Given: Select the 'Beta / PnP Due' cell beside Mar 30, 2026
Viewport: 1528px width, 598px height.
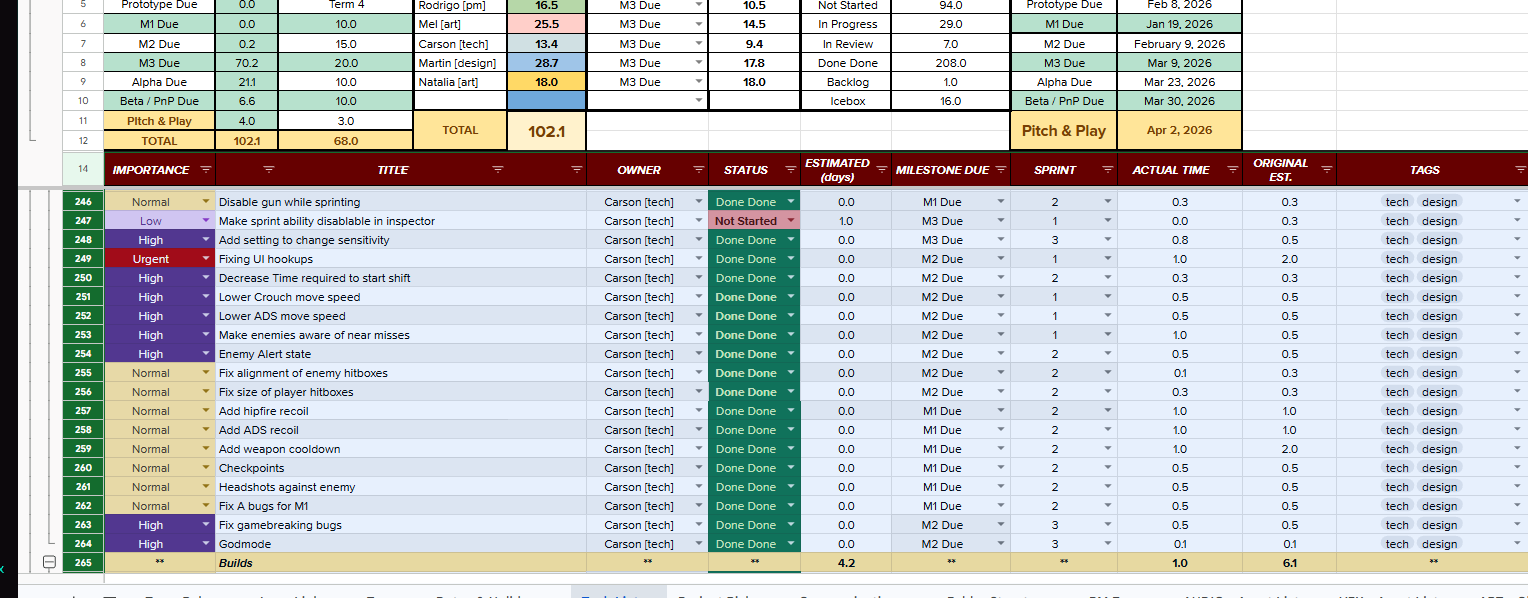Looking at the screenshot, I should 1064,101.
